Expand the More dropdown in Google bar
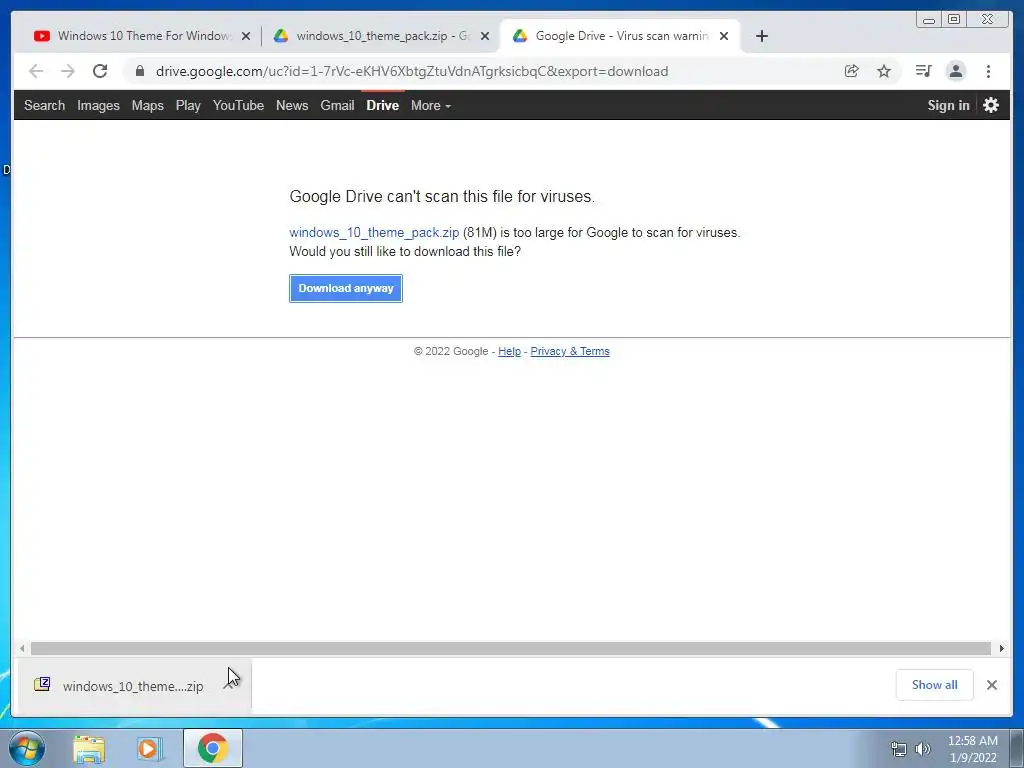Viewport: 1024px width, 768px height. click(431, 105)
